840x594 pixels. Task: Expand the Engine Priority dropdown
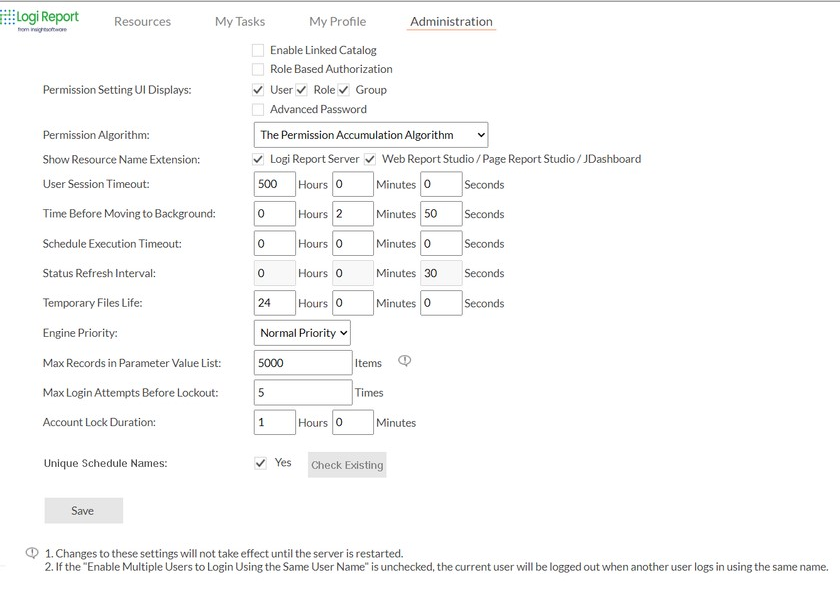pyautogui.click(x=302, y=333)
